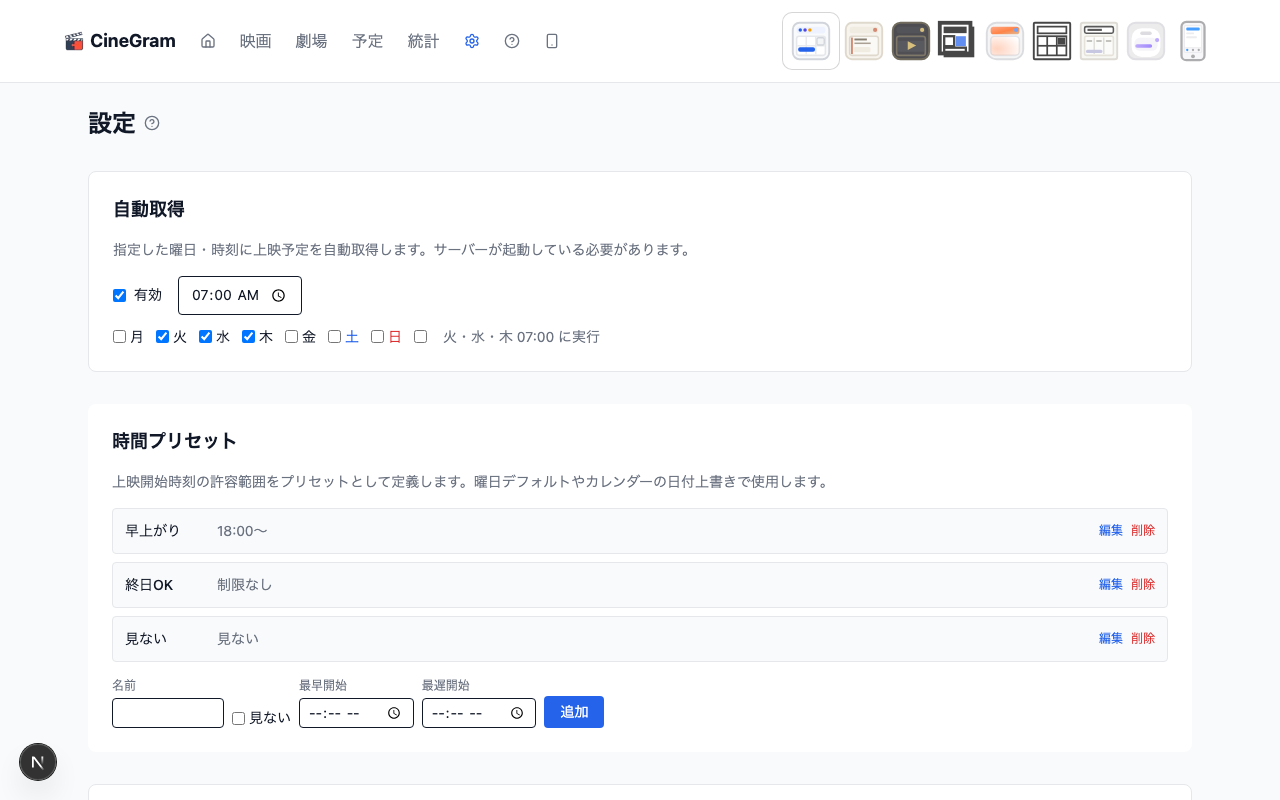Switch to the 統計 page

click(423, 41)
